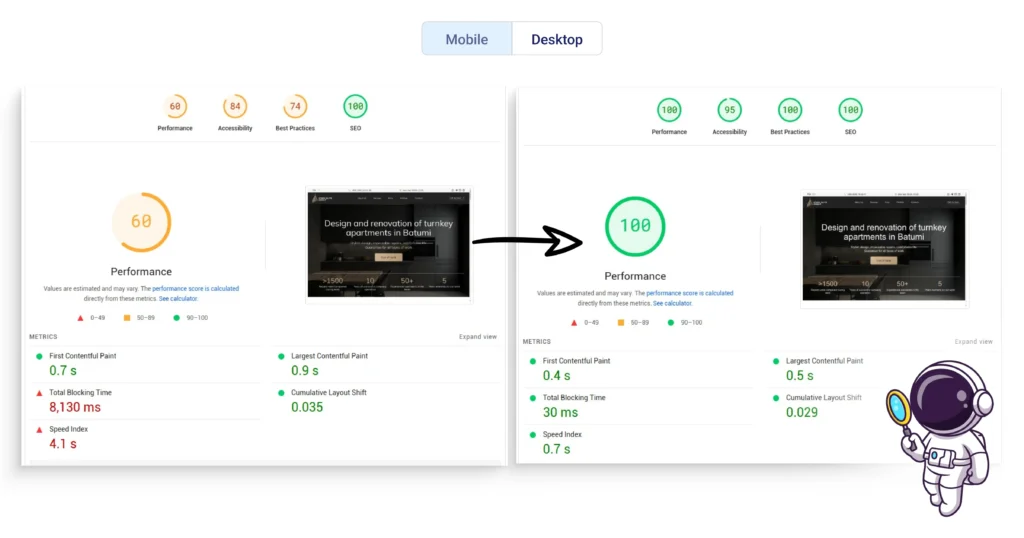
Task: Expand metrics view in right report
Action: (x=973, y=342)
